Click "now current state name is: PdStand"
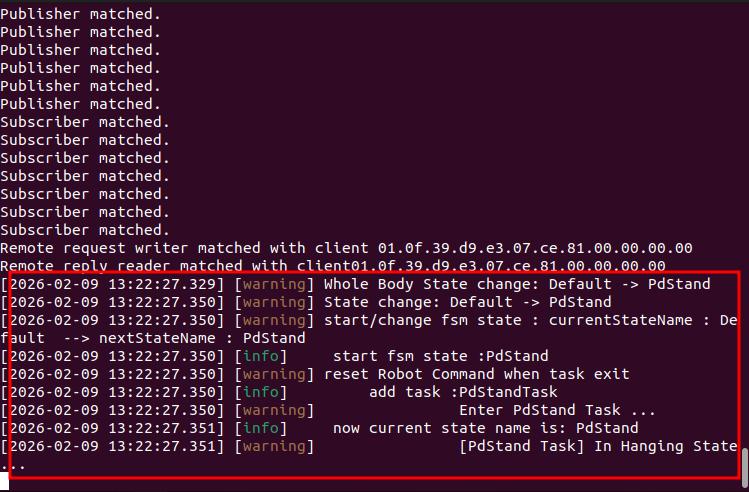749x492 pixels. coord(485,428)
